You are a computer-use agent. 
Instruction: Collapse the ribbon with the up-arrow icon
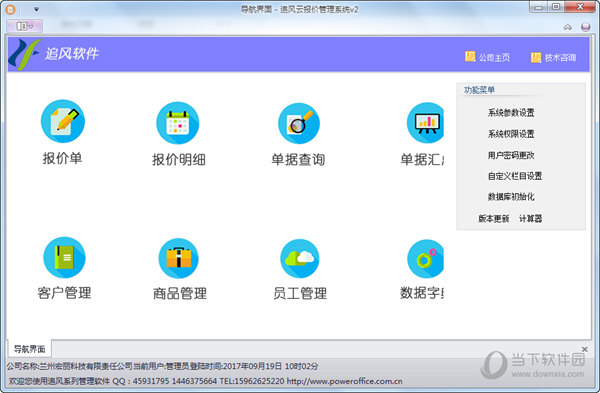568,27
